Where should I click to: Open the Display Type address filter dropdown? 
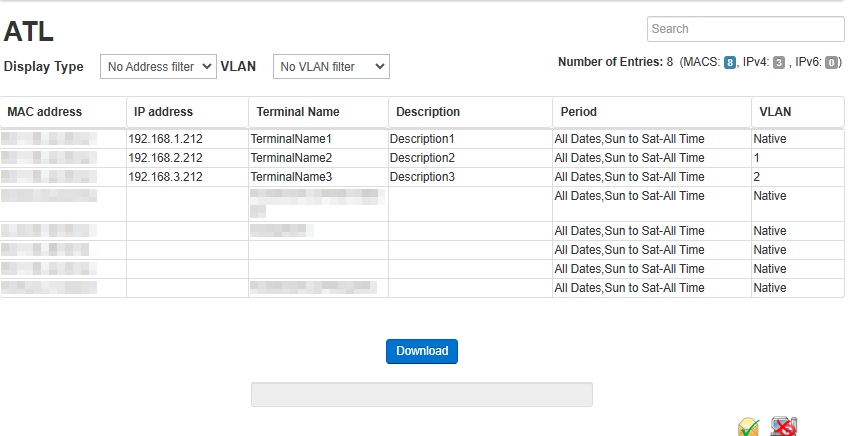click(158, 67)
